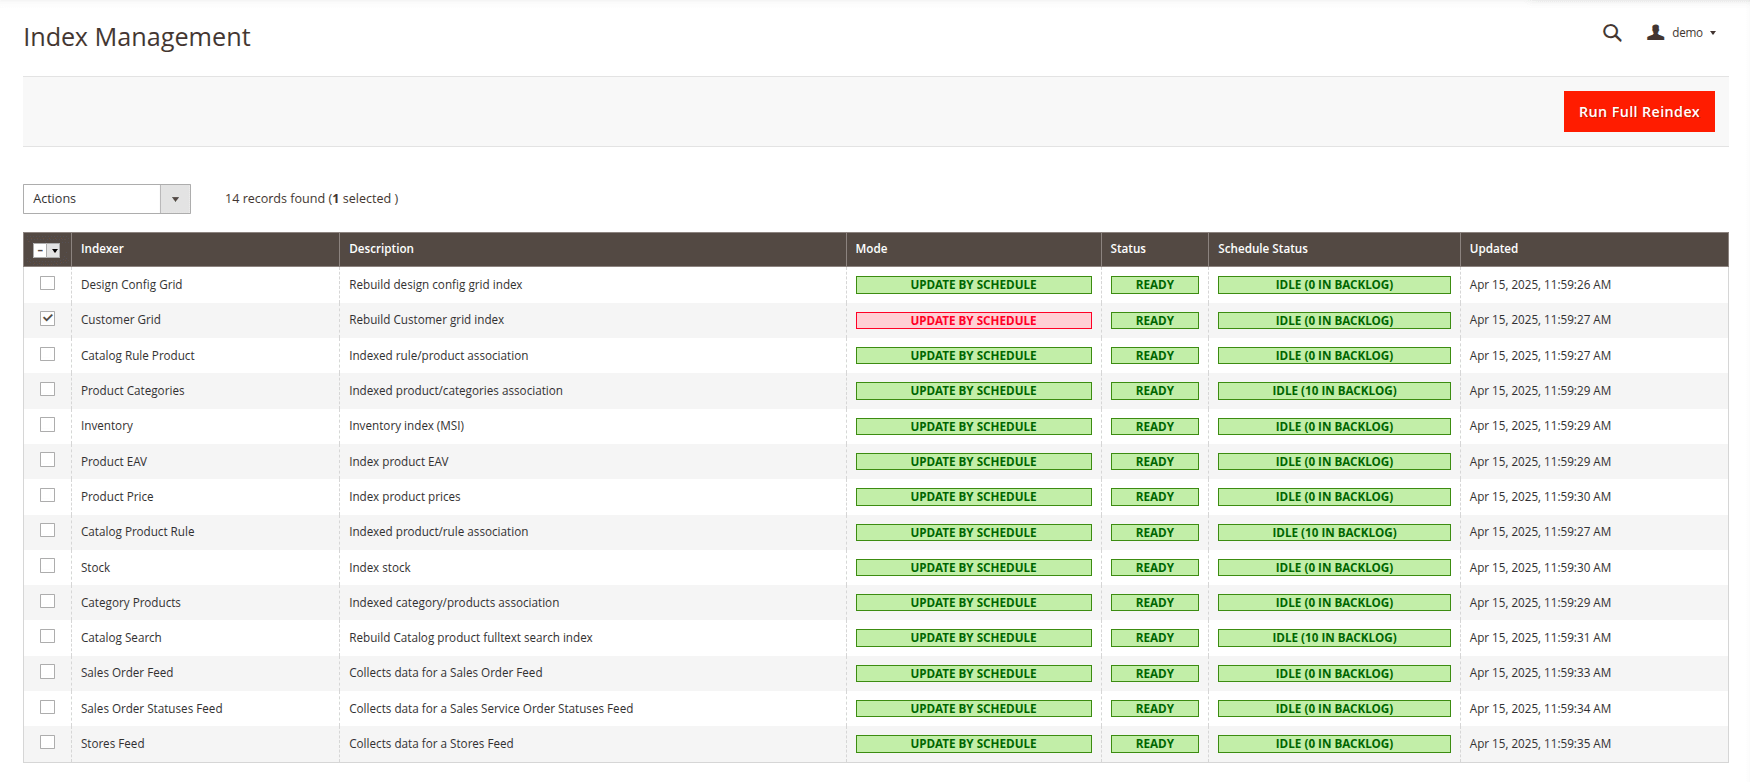
Task: Open the Actions dropdown
Action: (106, 199)
